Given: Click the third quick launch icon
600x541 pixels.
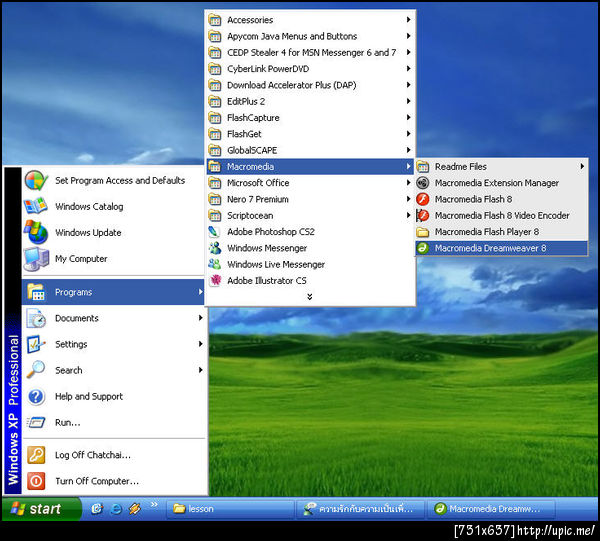Looking at the screenshot, I should click(135, 509).
